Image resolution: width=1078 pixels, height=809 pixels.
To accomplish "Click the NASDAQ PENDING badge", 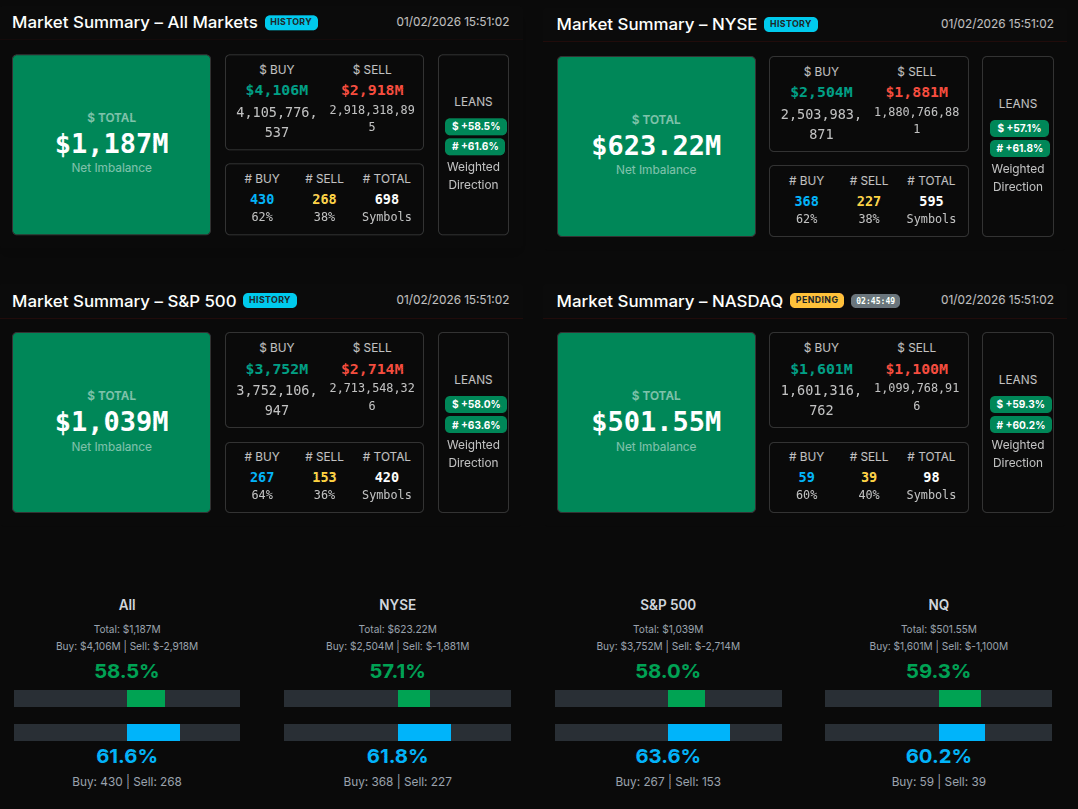I will (x=817, y=300).
